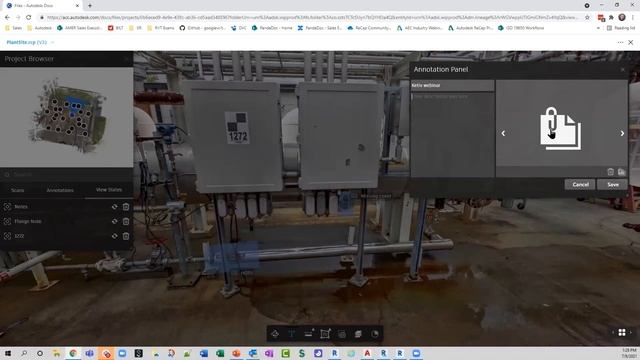The height and width of the screenshot is (360, 640).
Task: Open a new browser tab
Action: point(90,6)
